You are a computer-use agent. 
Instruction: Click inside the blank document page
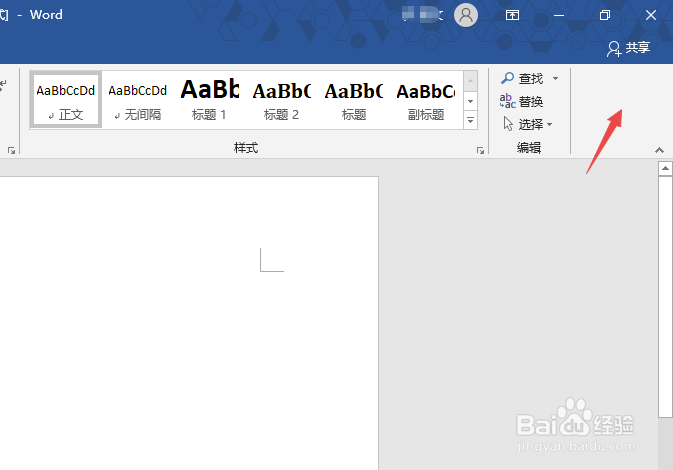tap(189, 322)
